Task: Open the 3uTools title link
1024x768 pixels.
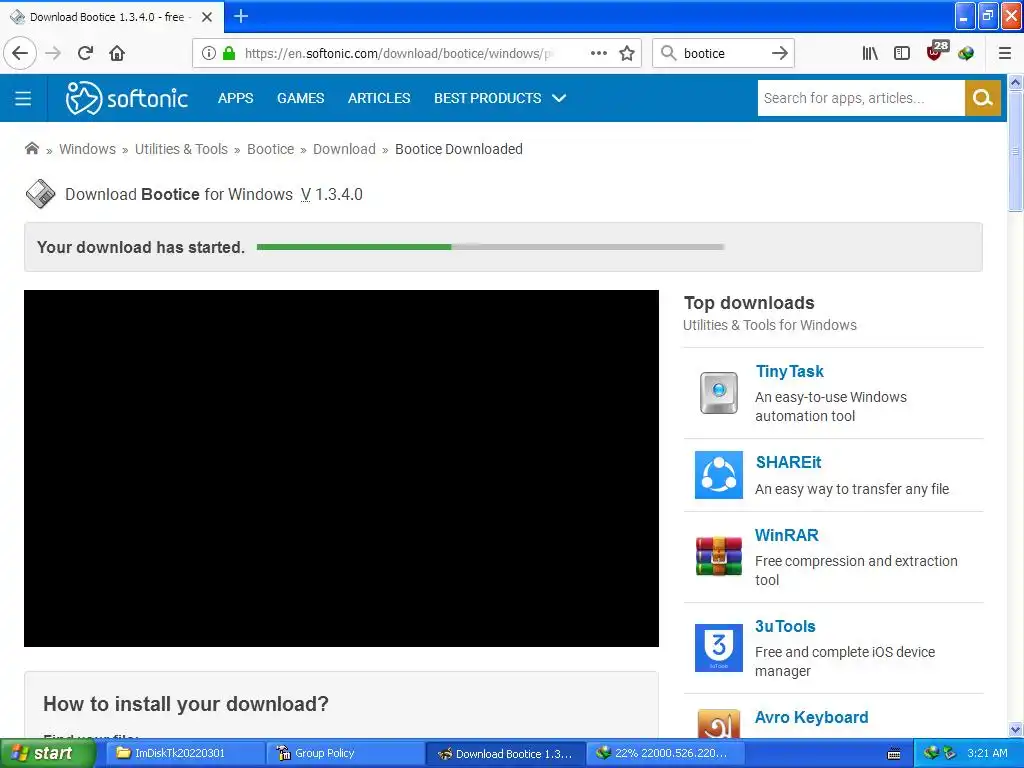Action: point(785,626)
